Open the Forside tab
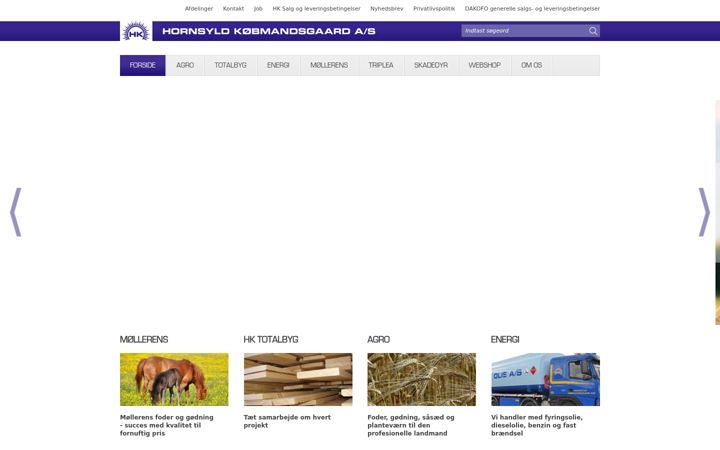The width and height of the screenshot is (720, 450). point(142,65)
